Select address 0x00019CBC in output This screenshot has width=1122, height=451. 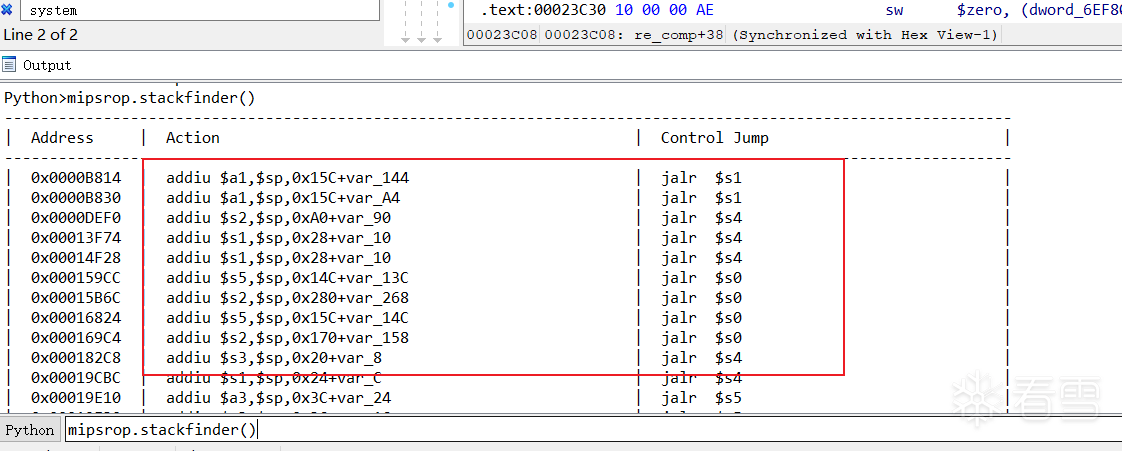[x=76, y=378]
